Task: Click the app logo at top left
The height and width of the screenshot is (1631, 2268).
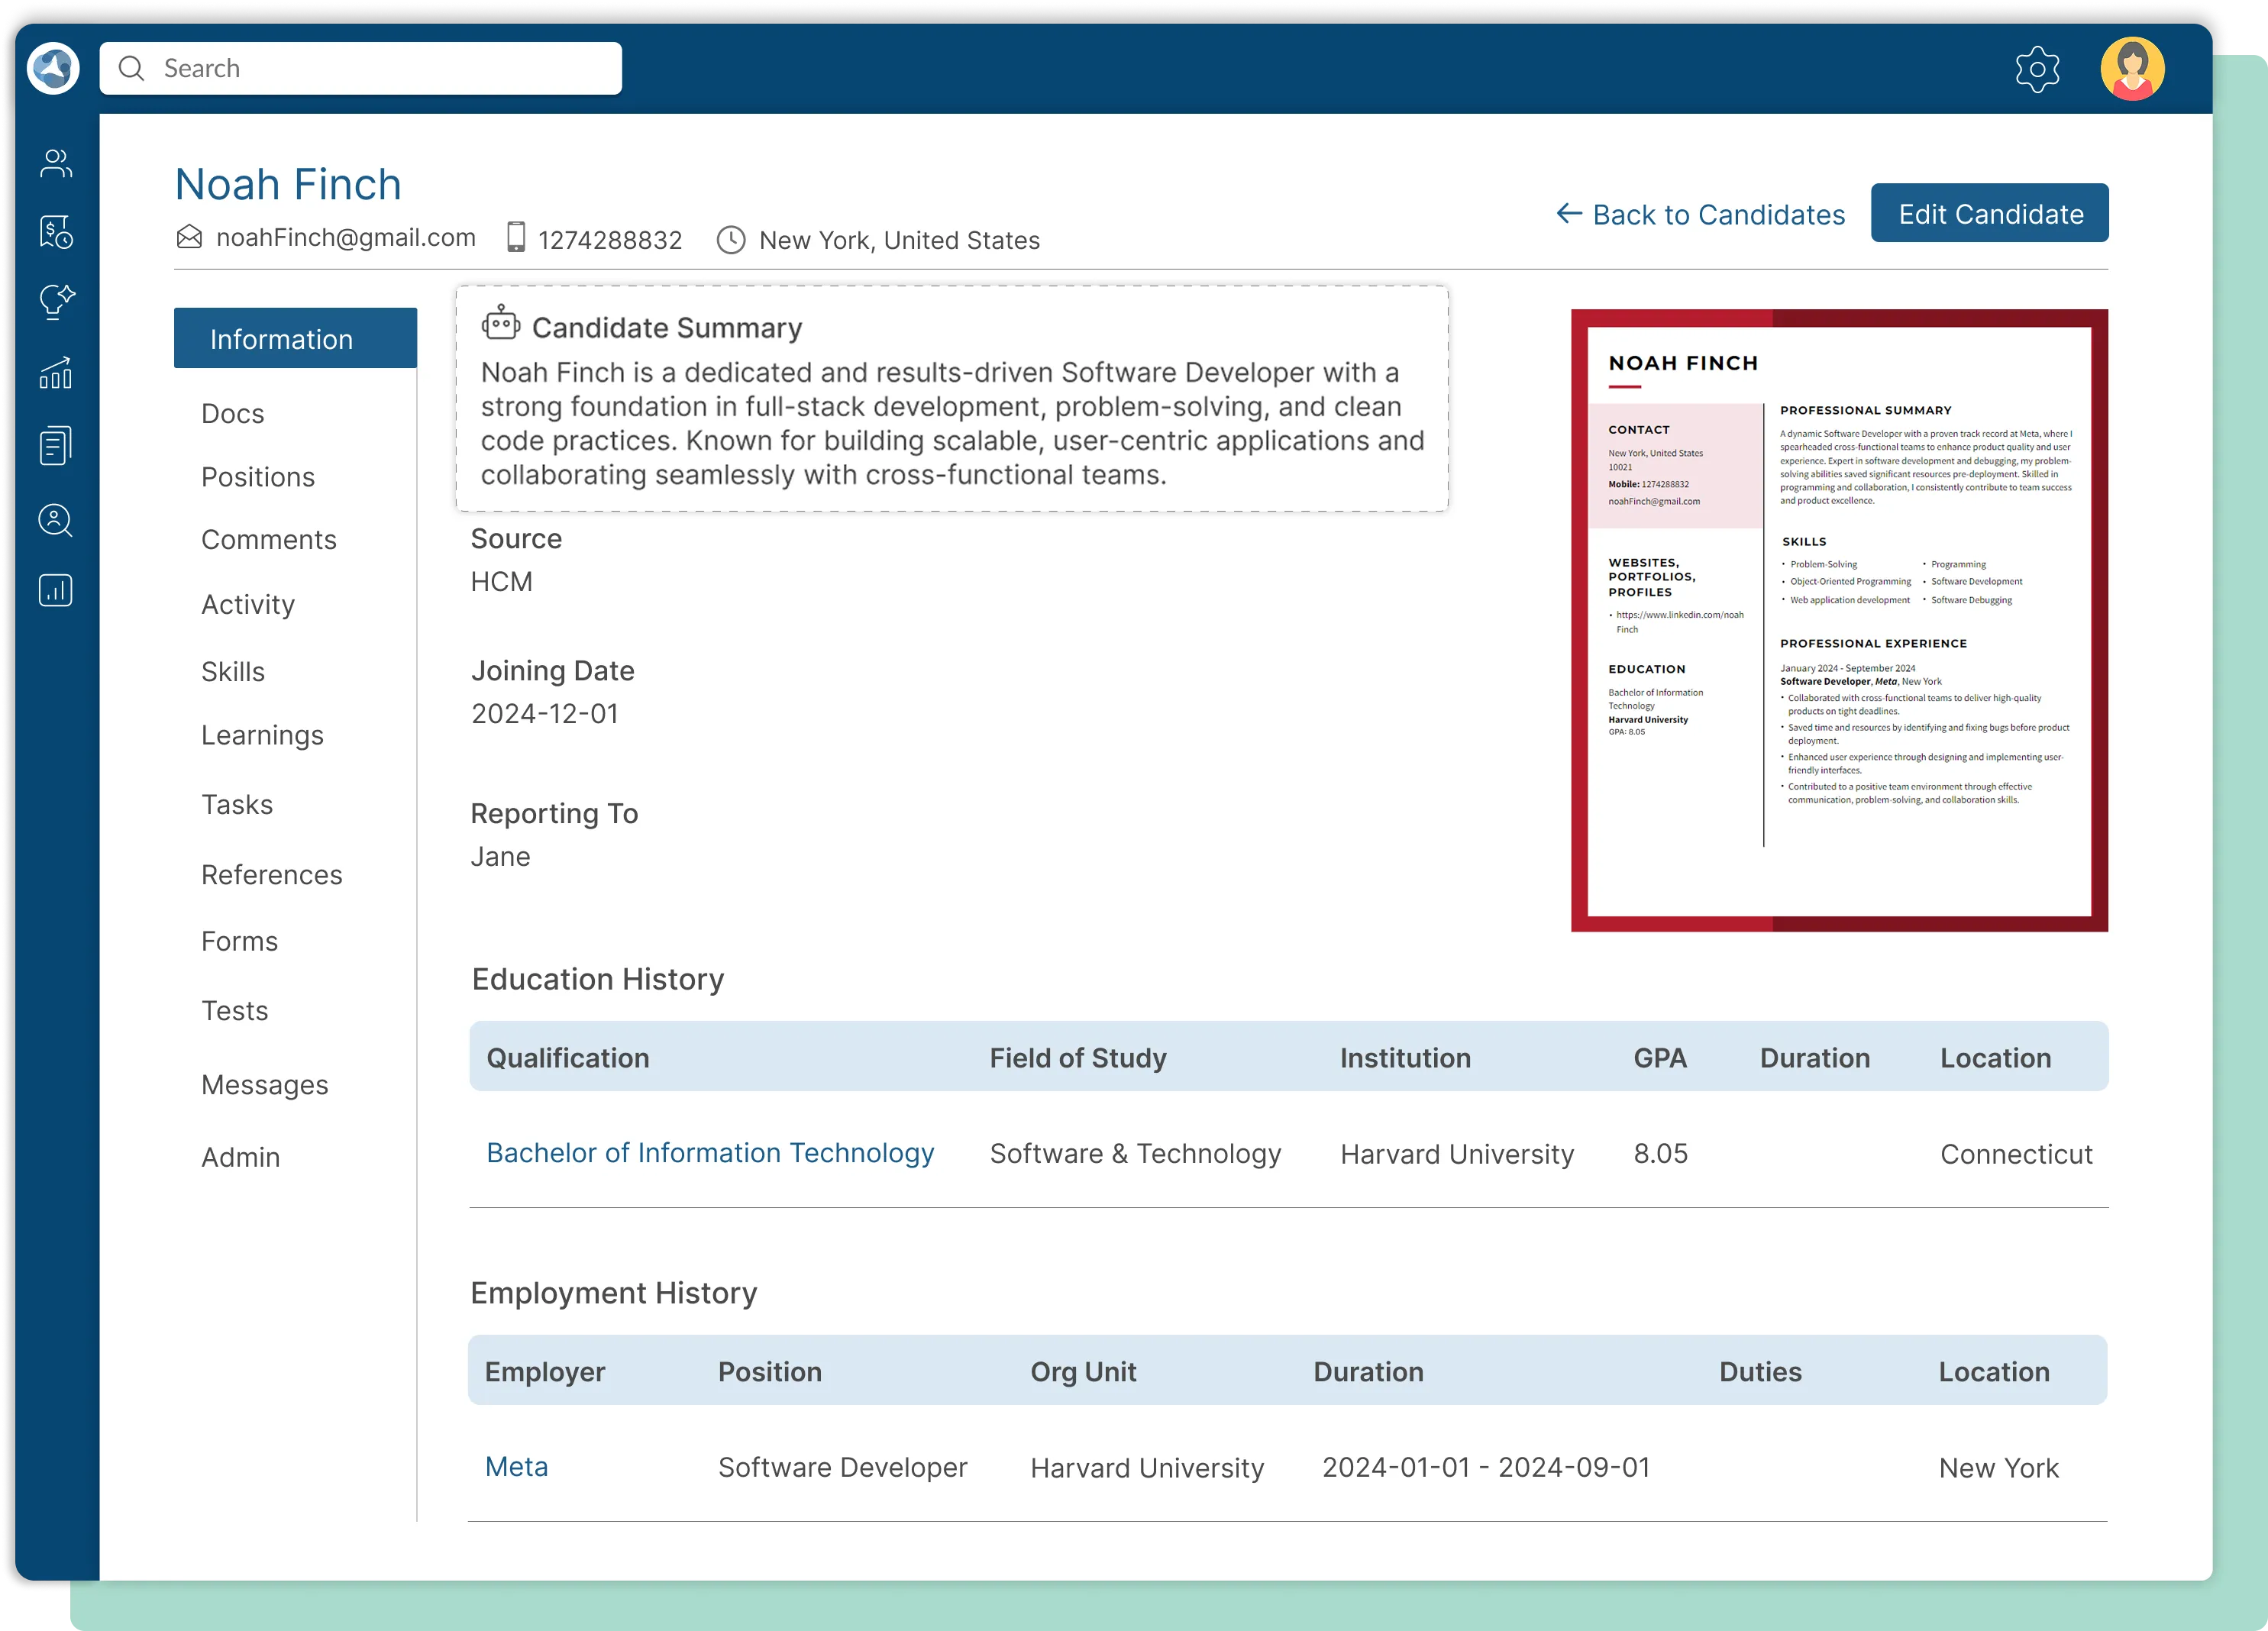Action: tap(52, 67)
